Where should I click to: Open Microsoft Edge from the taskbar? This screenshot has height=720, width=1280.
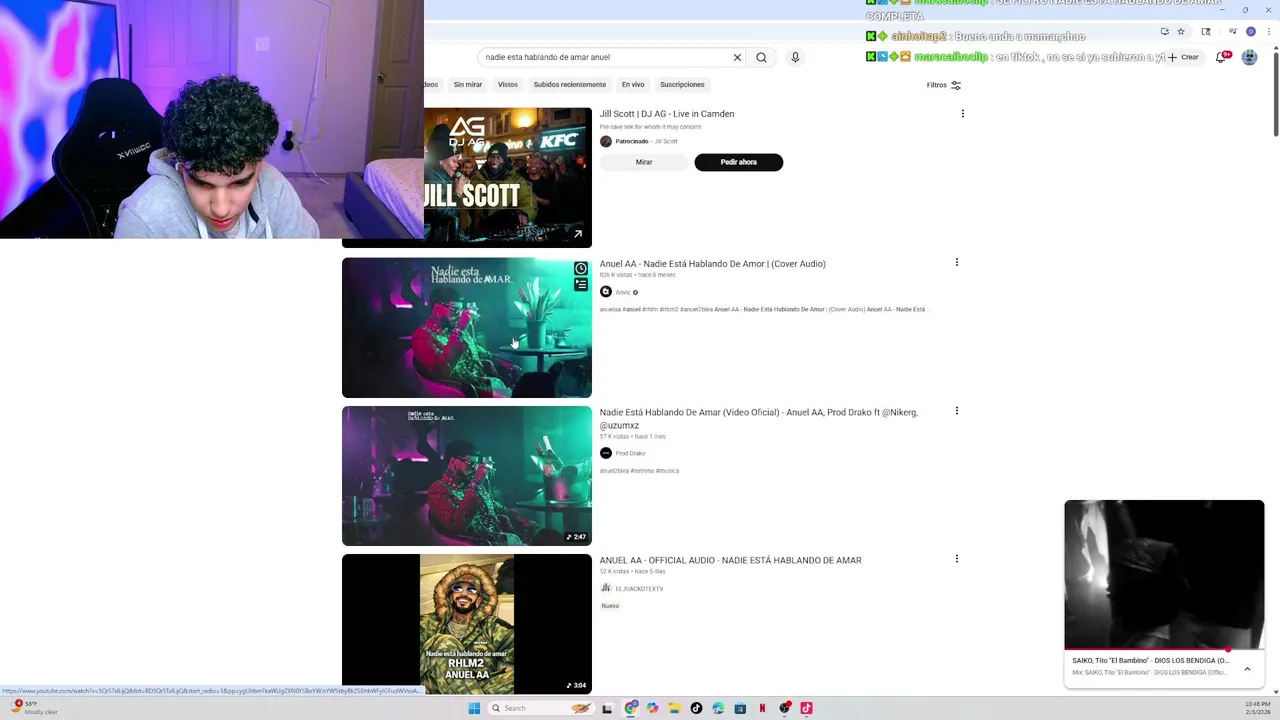[718, 708]
